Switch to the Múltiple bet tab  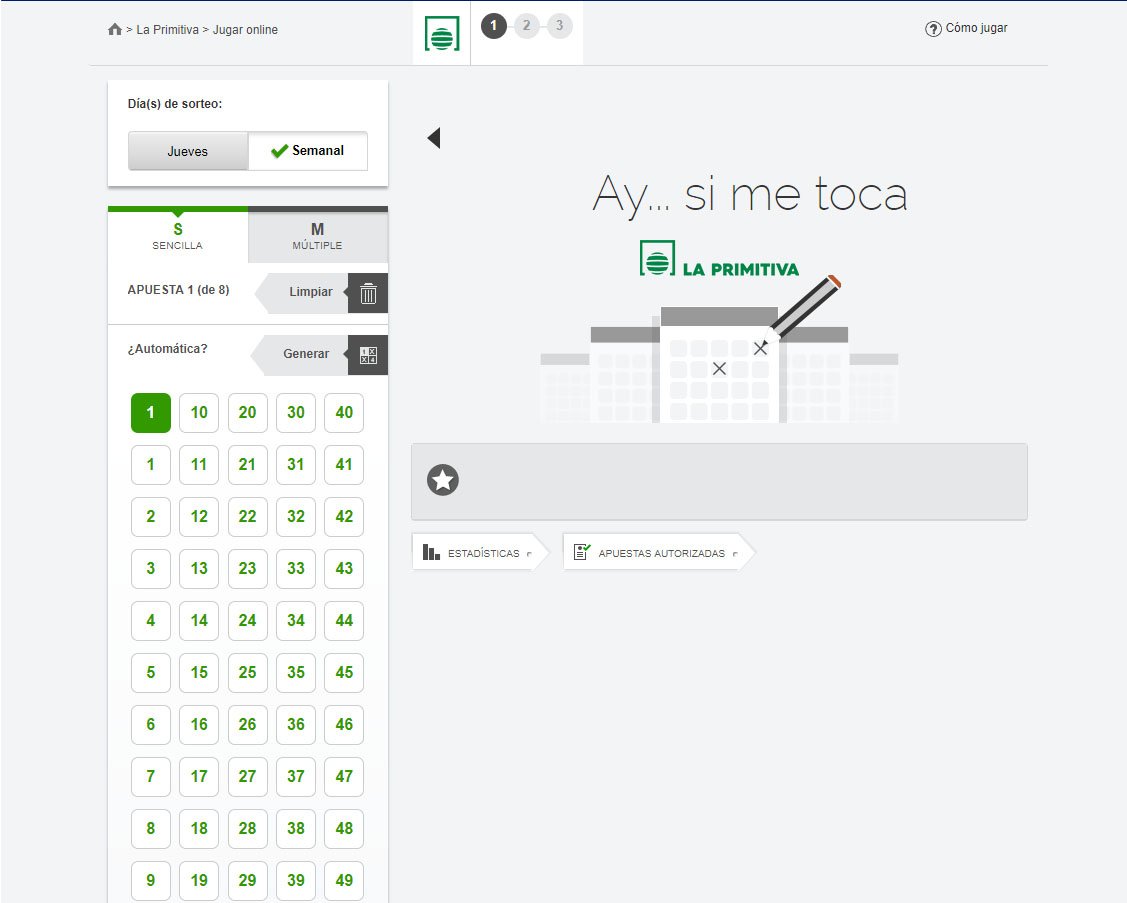point(318,236)
